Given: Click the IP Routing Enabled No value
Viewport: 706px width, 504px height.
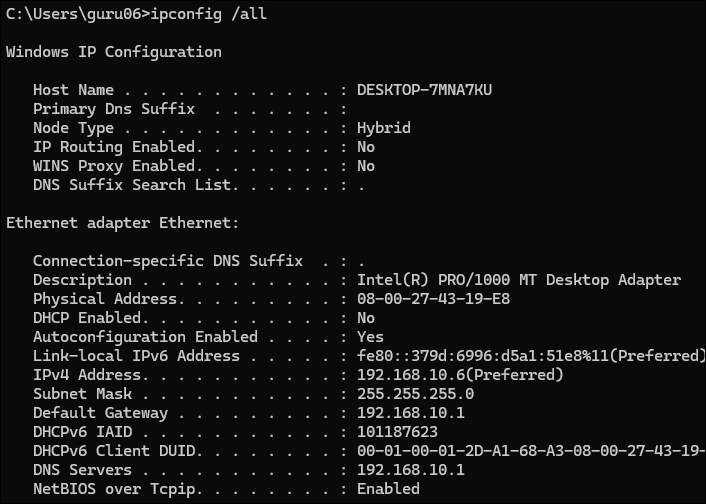Looking at the screenshot, I should pos(366,147).
